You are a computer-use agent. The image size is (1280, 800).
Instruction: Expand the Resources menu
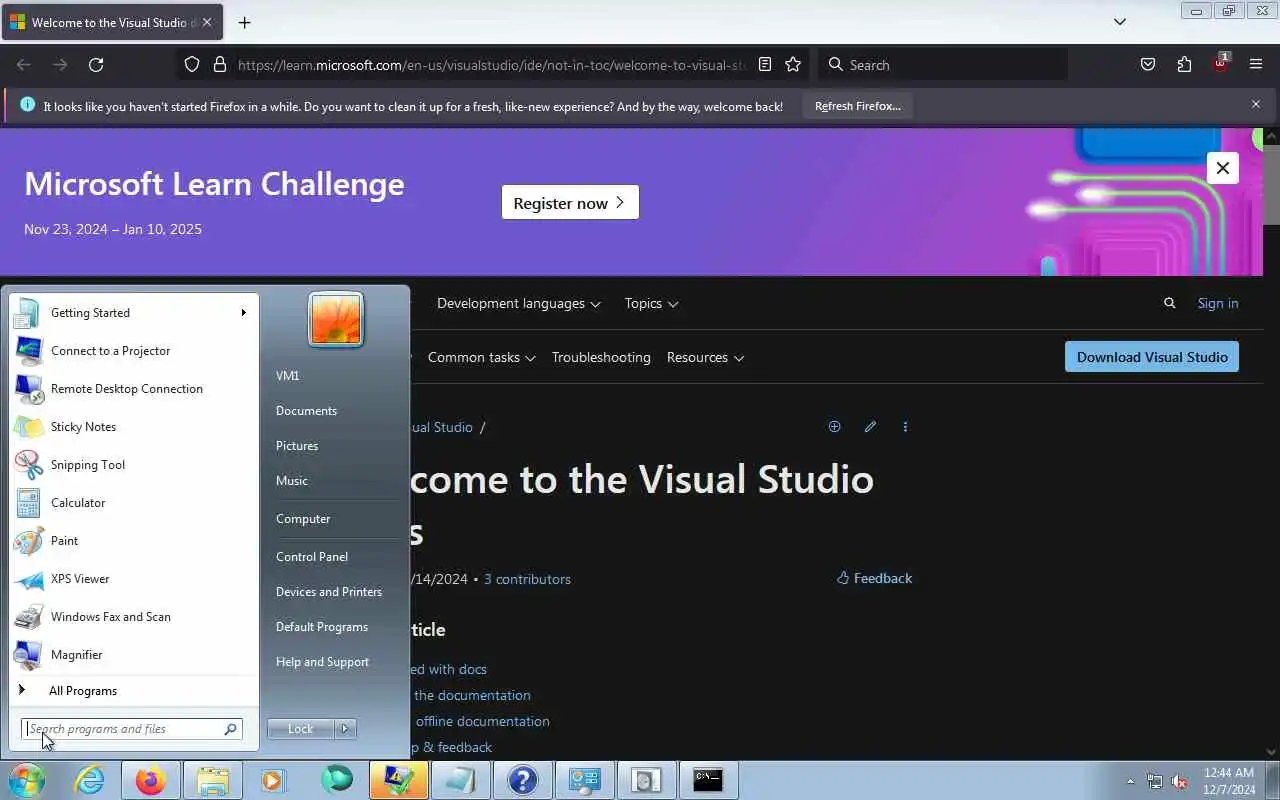(x=705, y=357)
